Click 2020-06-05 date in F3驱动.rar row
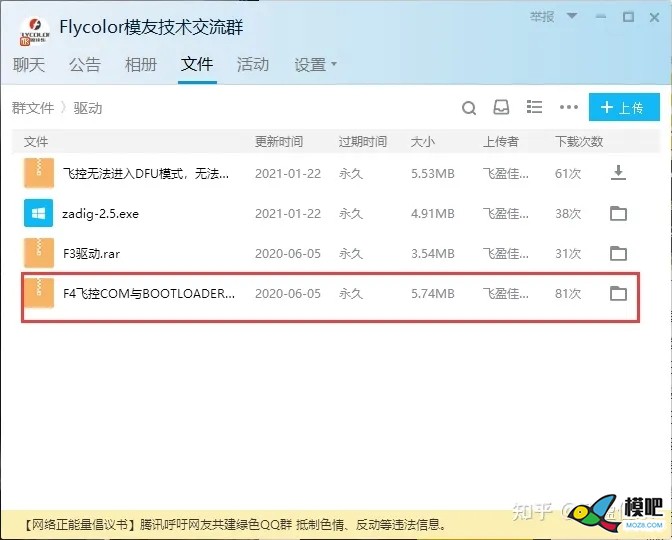 [x=288, y=253]
